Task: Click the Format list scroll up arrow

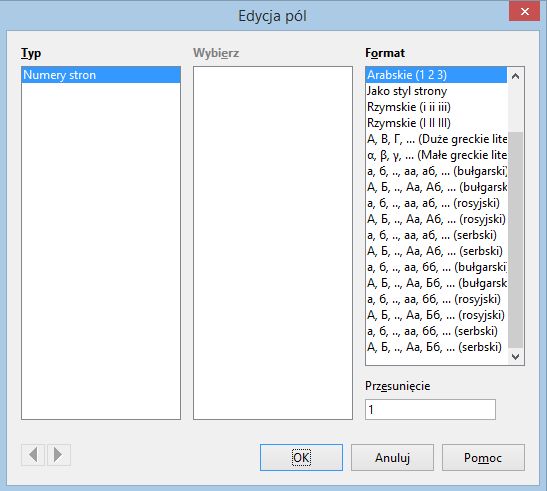Action: tap(515, 76)
